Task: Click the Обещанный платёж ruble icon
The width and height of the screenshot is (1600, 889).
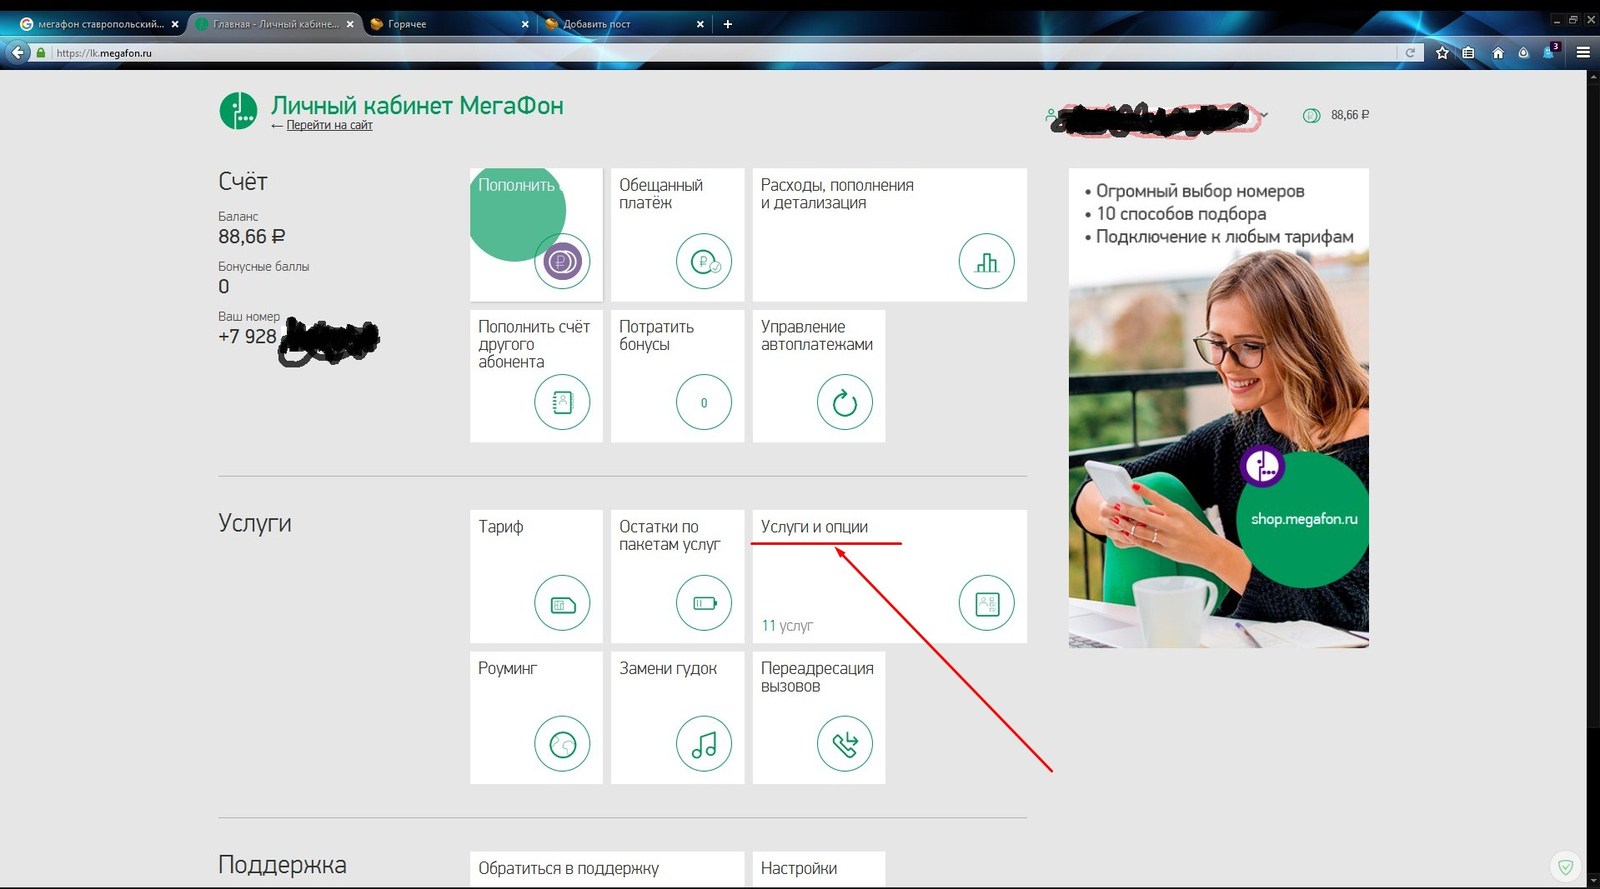Action: 704,262
